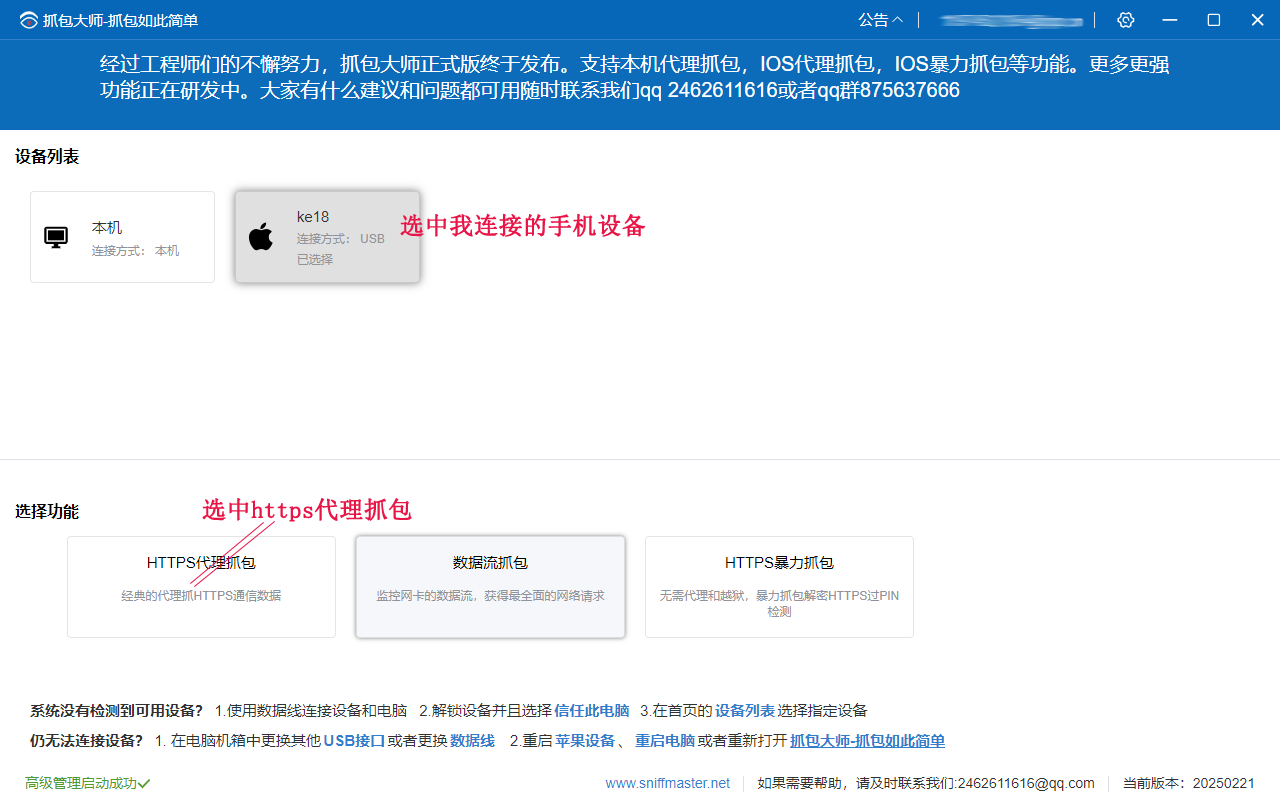This screenshot has height=800, width=1280.
Task: Open the 抓包大师-抓包如此简单 link
Action: 867,741
